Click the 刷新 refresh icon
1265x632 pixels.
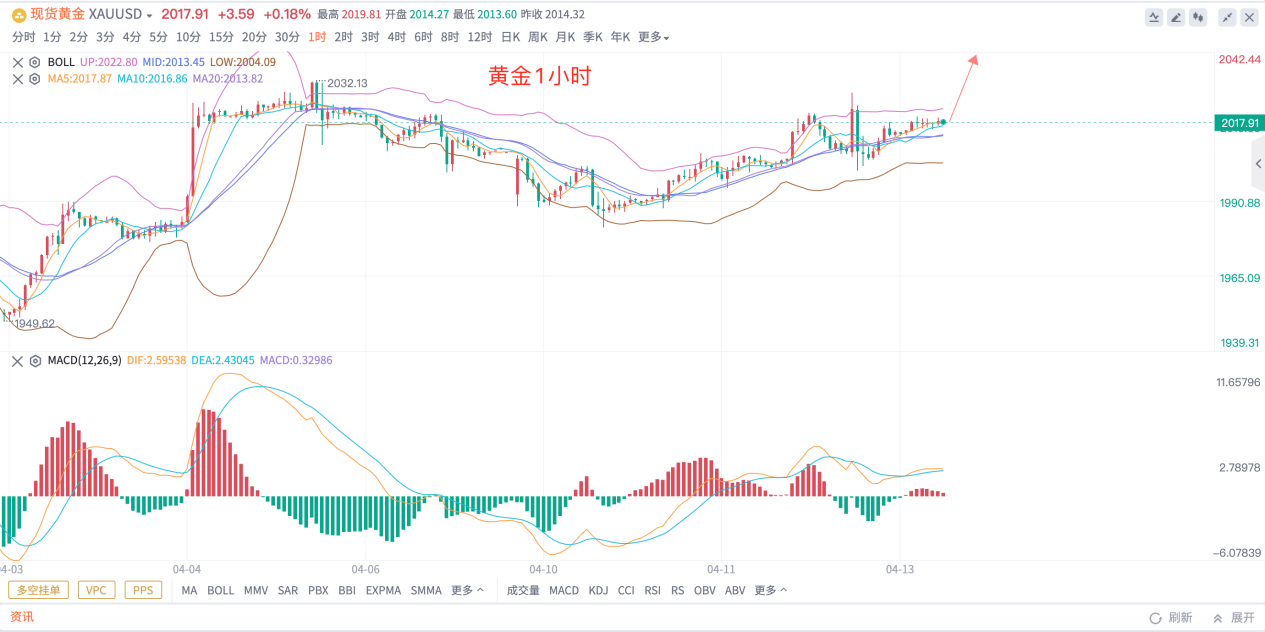click(x=1155, y=618)
